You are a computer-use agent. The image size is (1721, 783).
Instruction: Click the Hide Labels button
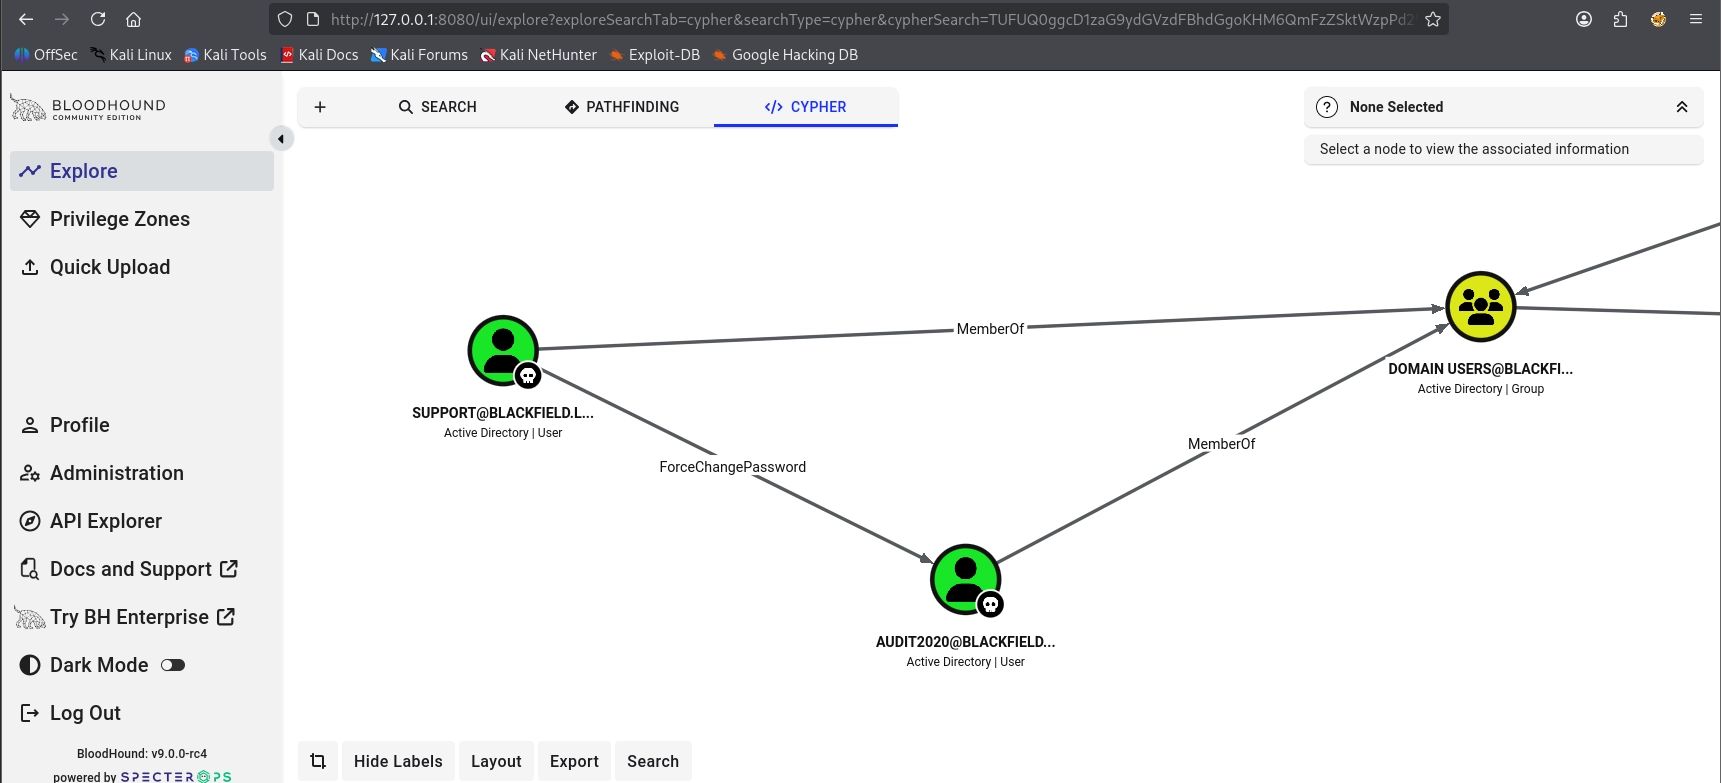pyautogui.click(x=398, y=761)
